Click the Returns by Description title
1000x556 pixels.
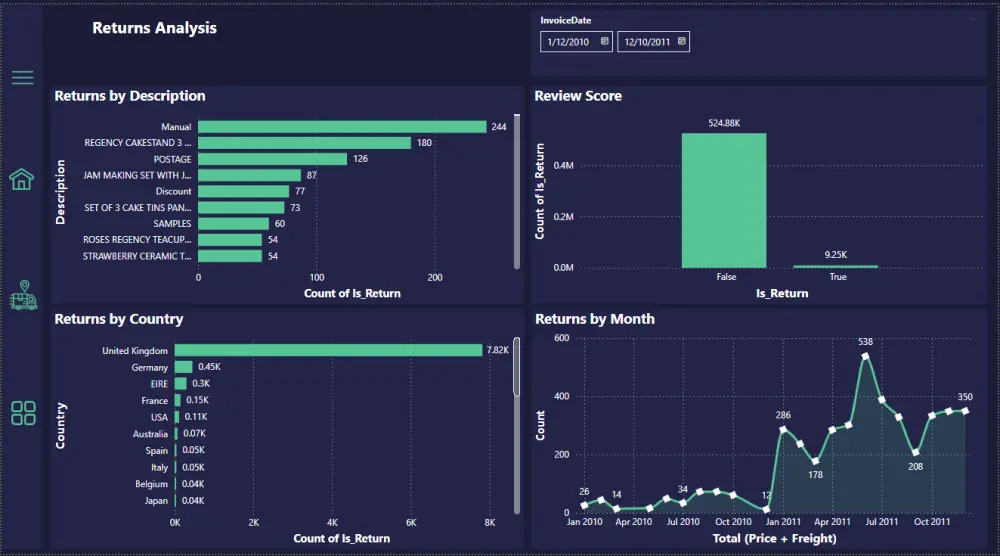pyautogui.click(x=130, y=96)
